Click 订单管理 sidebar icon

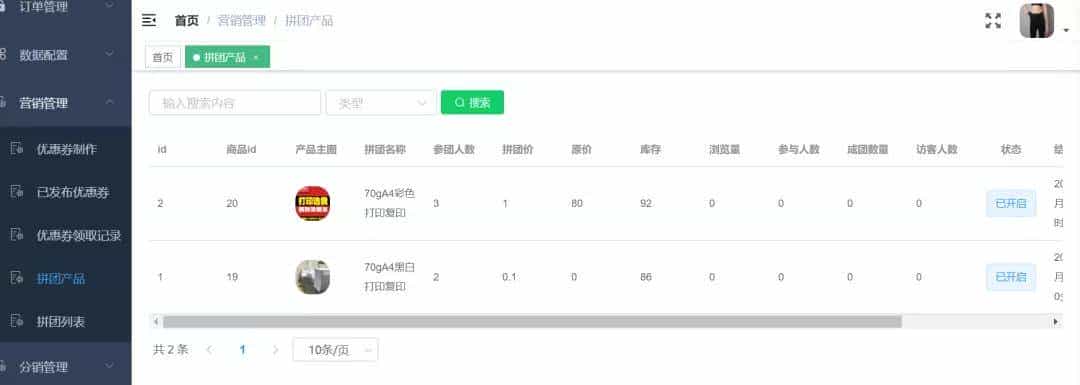pos(3,7)
